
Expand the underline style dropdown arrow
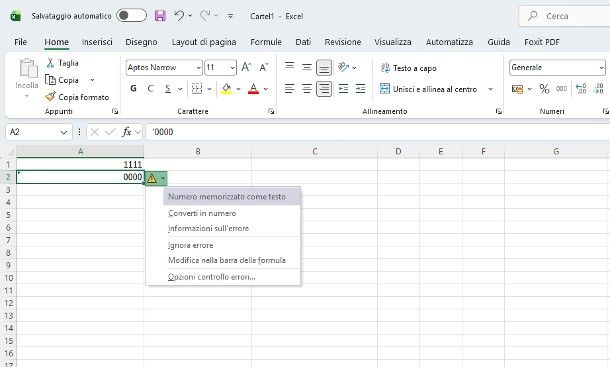(180, 89)
